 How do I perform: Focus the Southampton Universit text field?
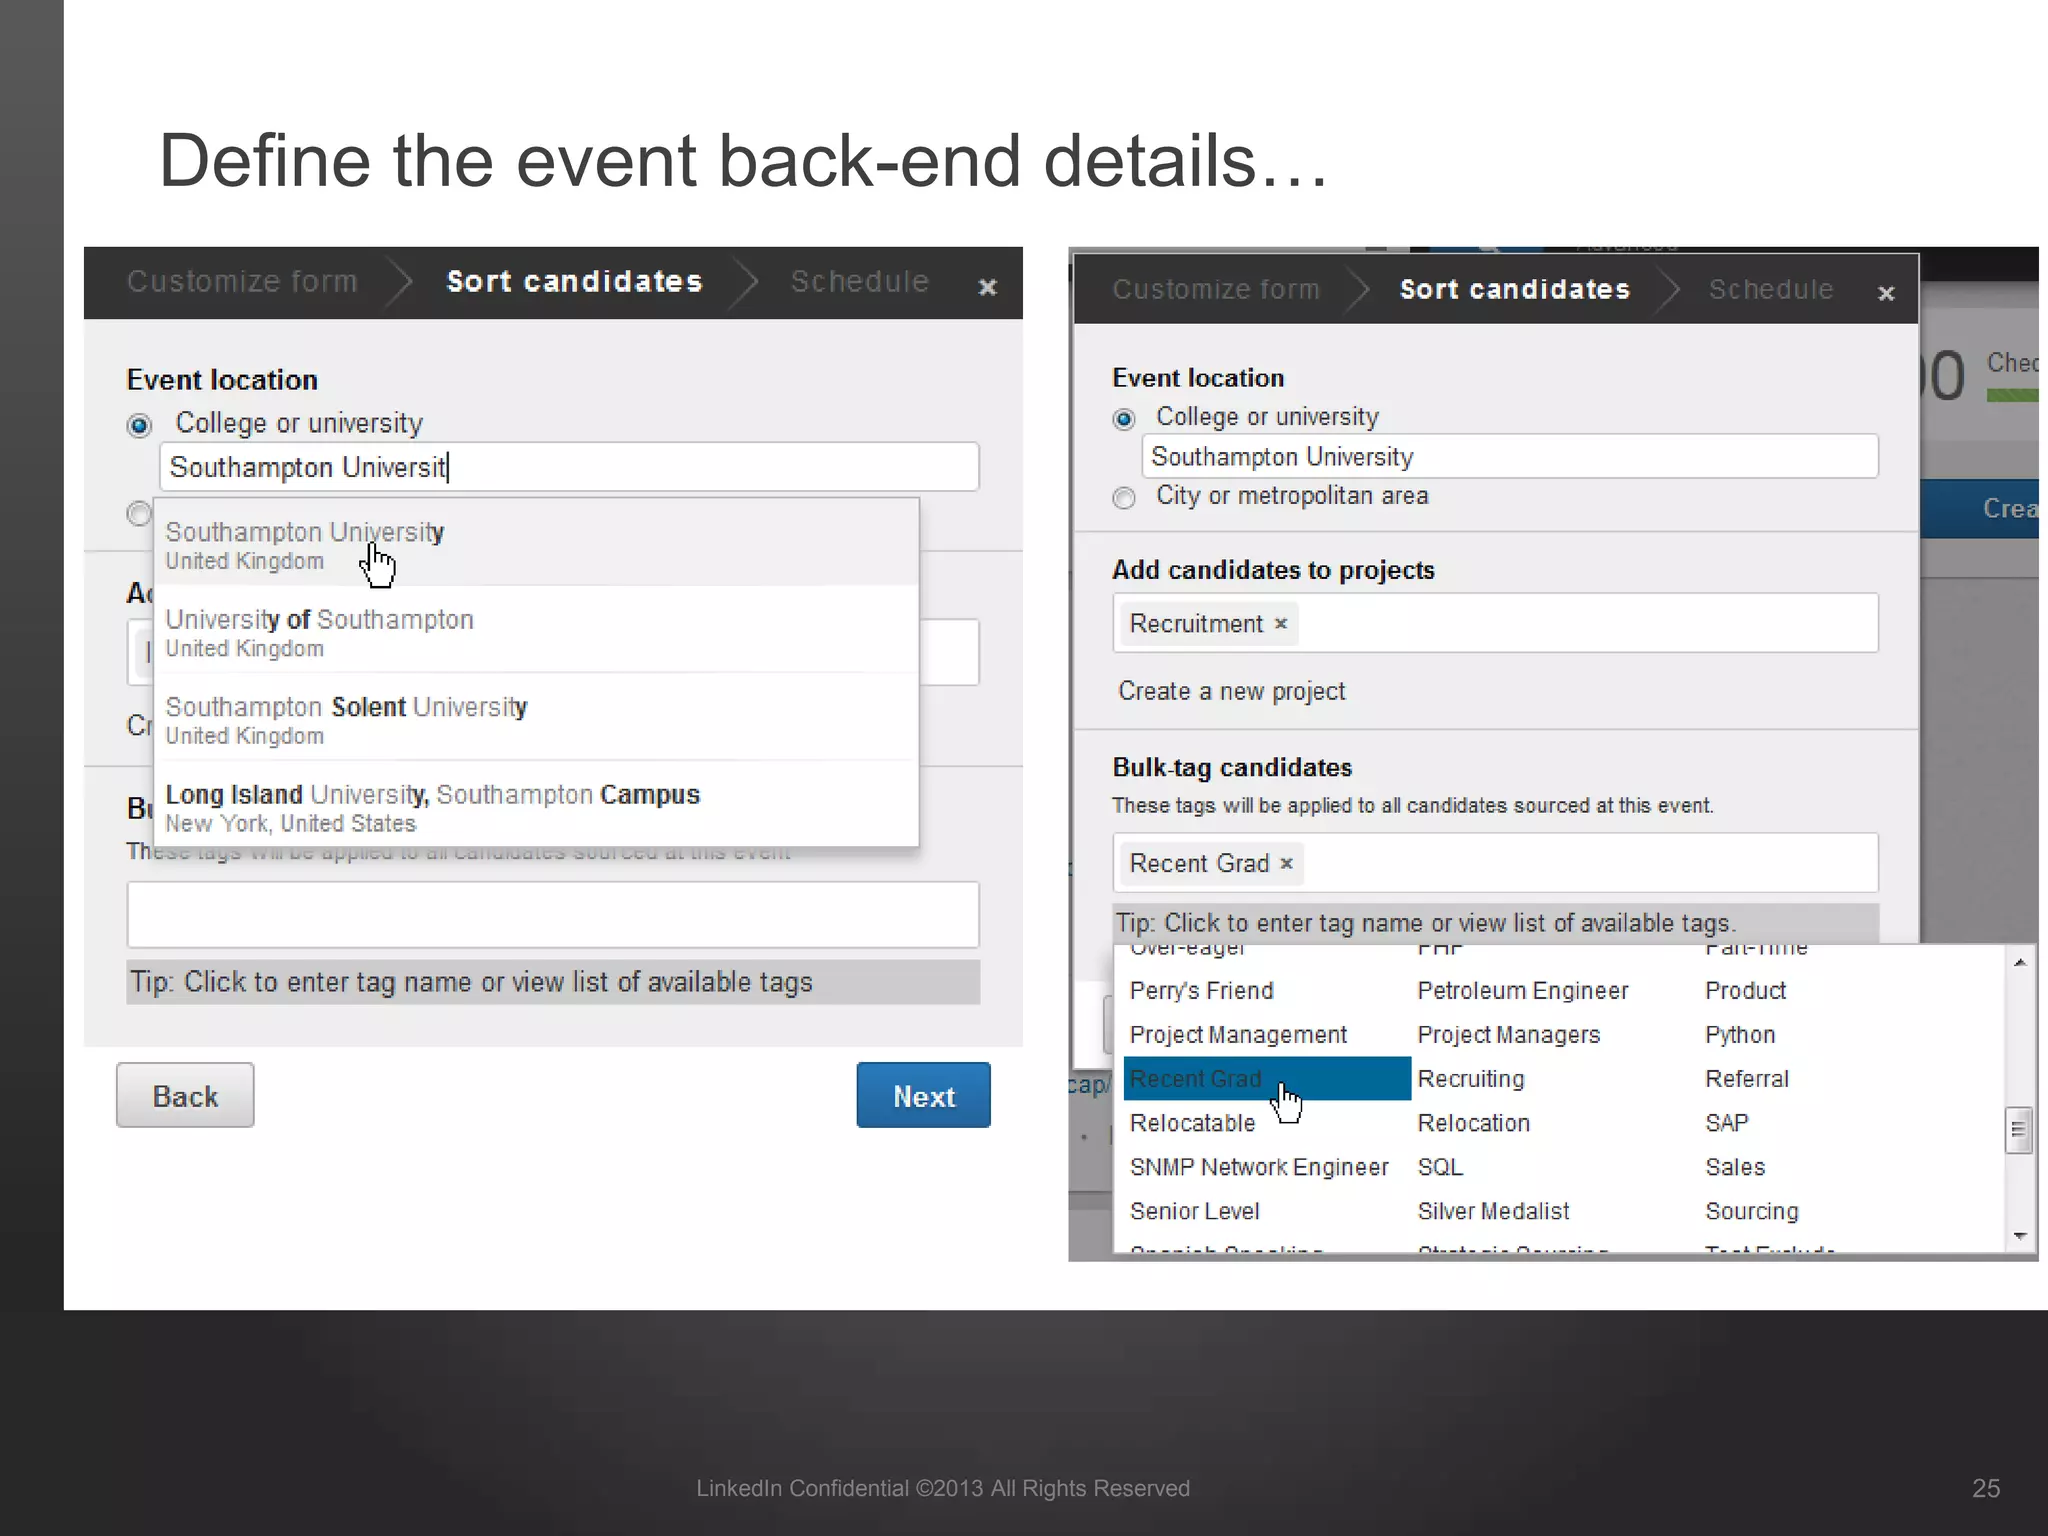pyautogui.click(x=569, y=467)
